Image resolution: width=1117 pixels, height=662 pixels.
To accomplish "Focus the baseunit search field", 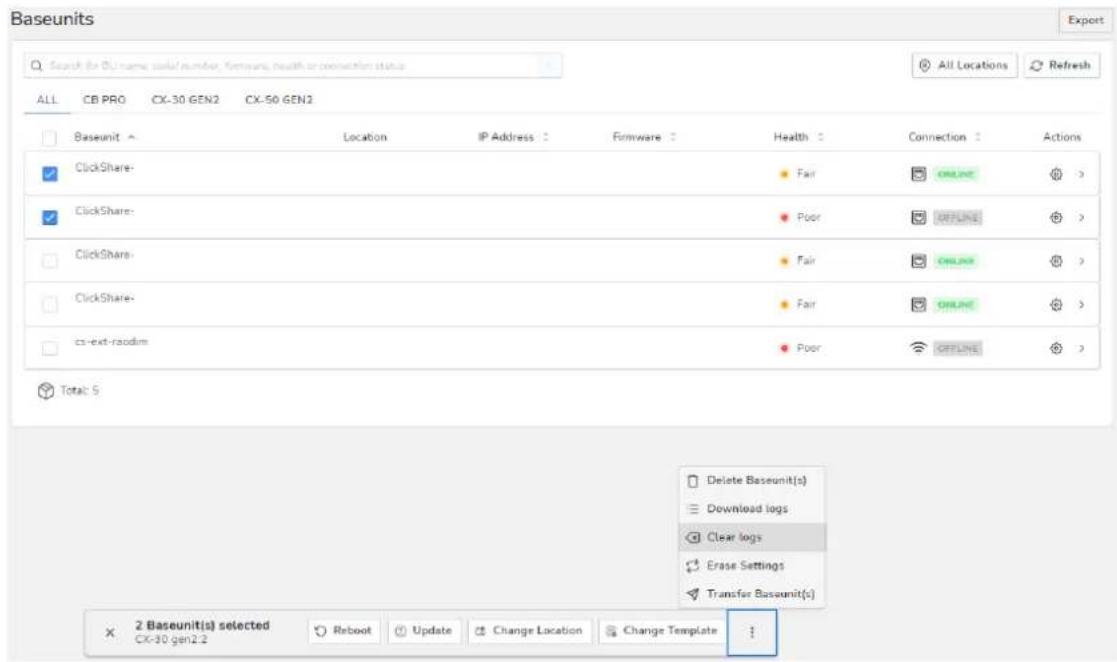I will click(x=292, y=66).
